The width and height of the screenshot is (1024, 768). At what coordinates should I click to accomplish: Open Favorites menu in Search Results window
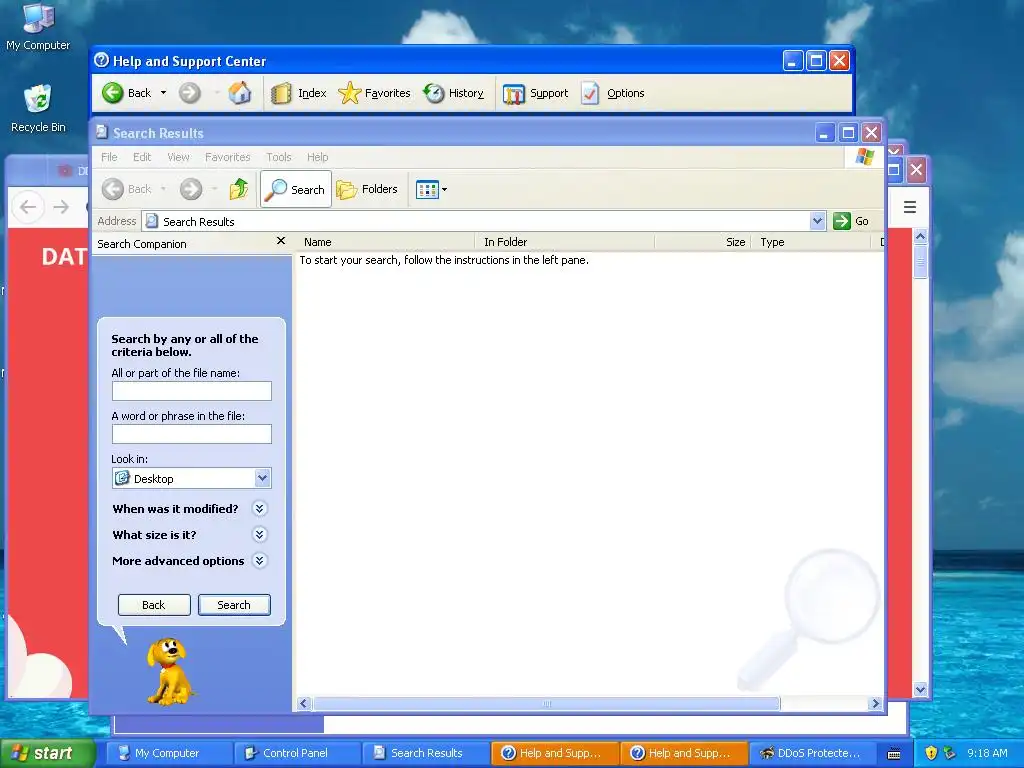(x=227, y=157)
